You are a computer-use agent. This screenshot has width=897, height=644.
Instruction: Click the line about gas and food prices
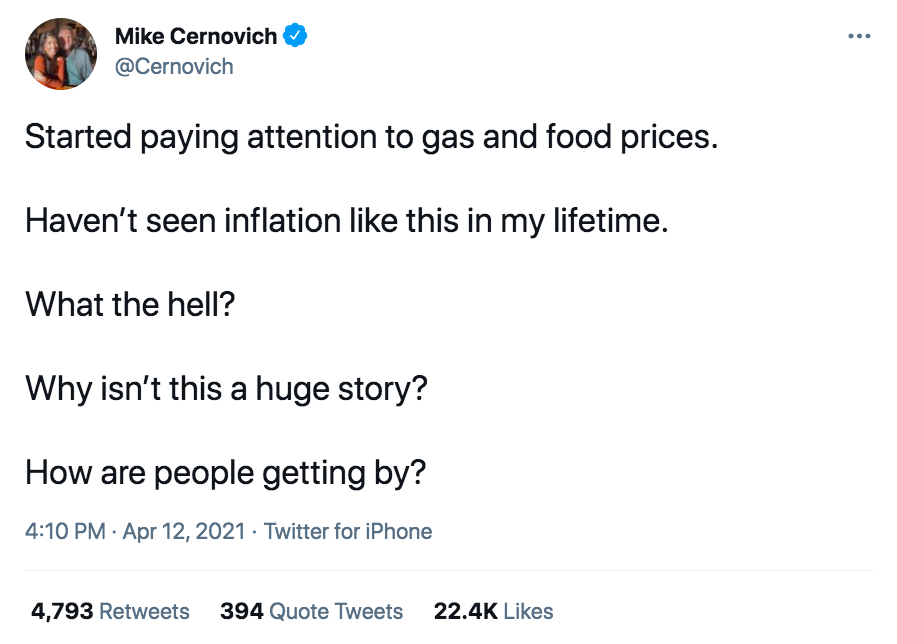(x=371, y=137)
